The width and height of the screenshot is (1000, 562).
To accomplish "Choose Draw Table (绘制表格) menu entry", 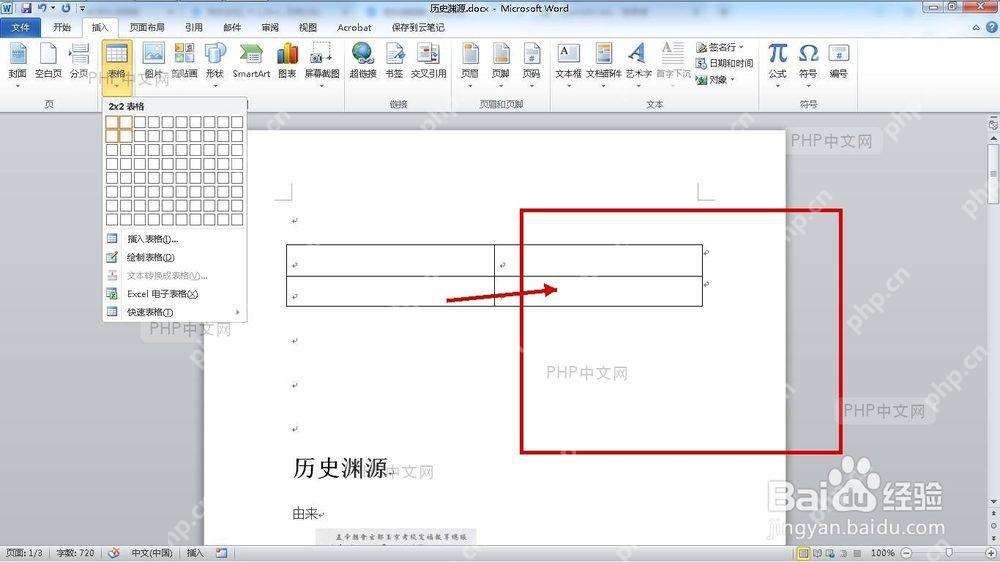I will (174, 257).
